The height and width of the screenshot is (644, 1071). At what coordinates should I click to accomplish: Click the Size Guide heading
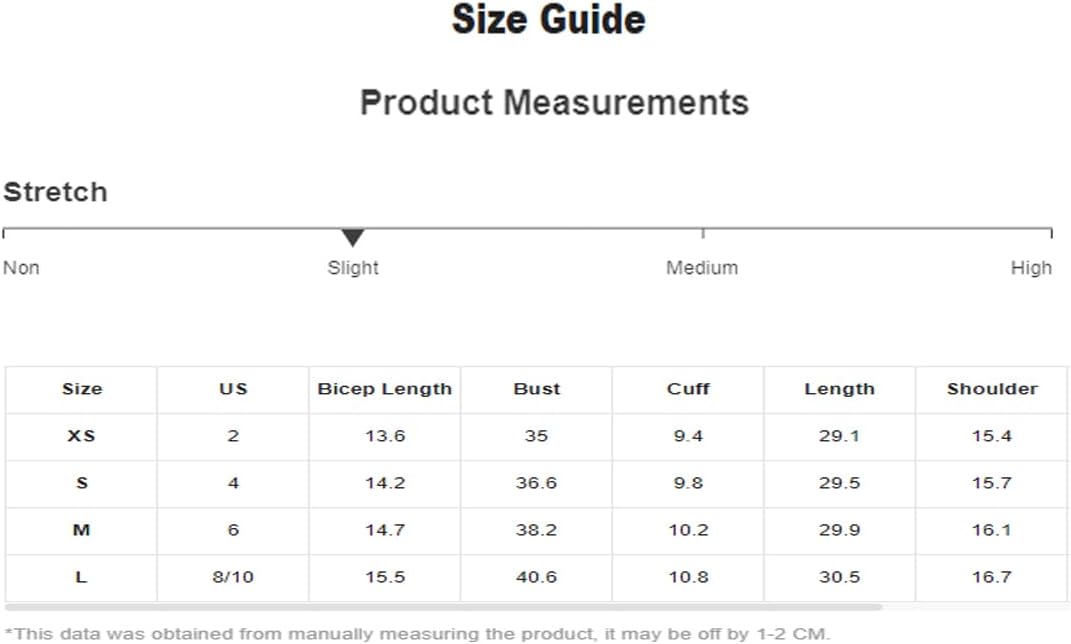click(x=548, y=19)
